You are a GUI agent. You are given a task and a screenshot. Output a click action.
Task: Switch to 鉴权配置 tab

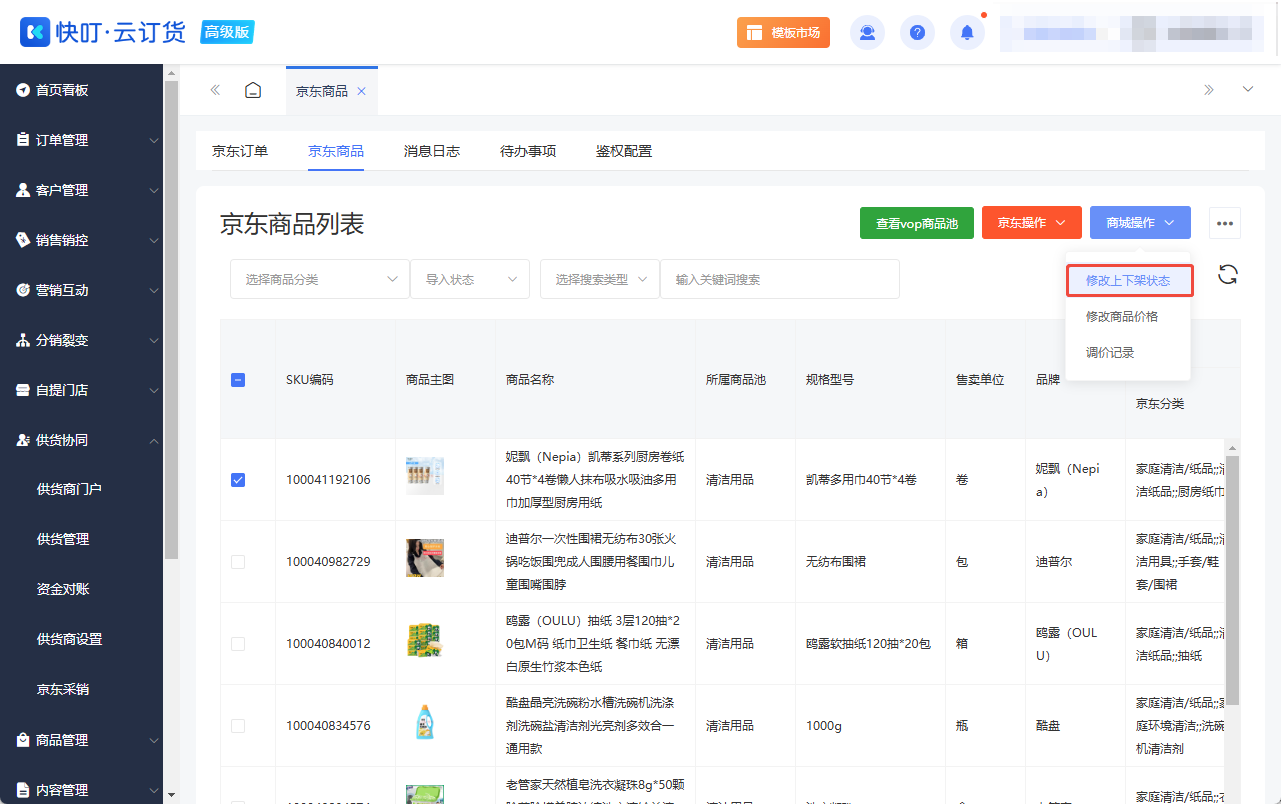(x=624, y=152)
